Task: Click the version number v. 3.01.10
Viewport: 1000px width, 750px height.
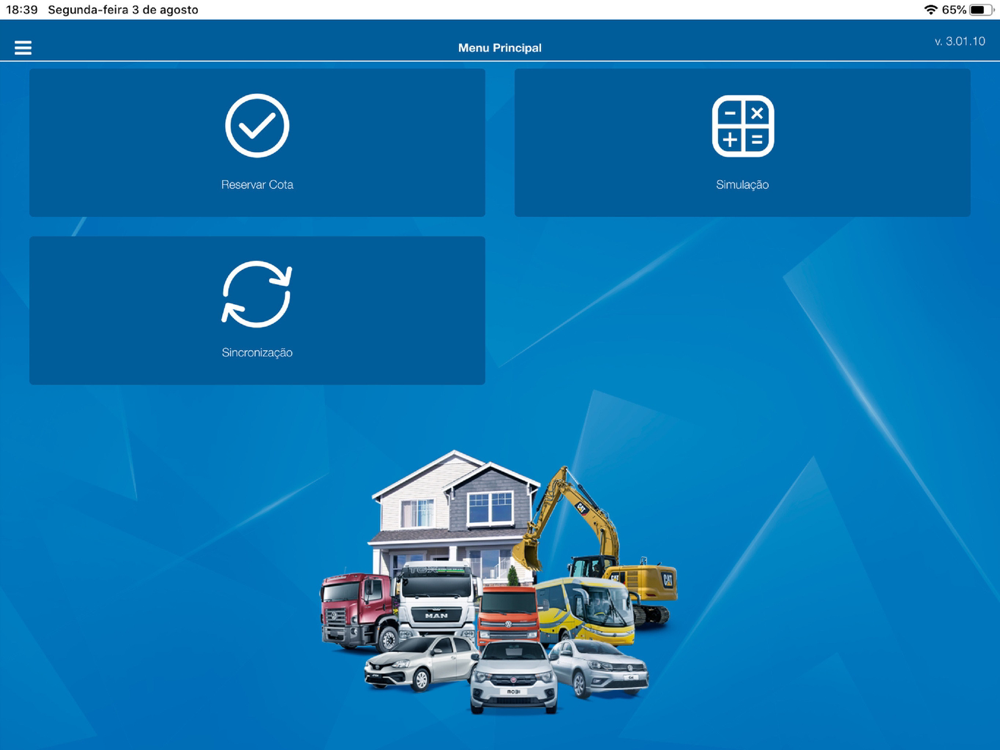Action: tap(960, 41)
